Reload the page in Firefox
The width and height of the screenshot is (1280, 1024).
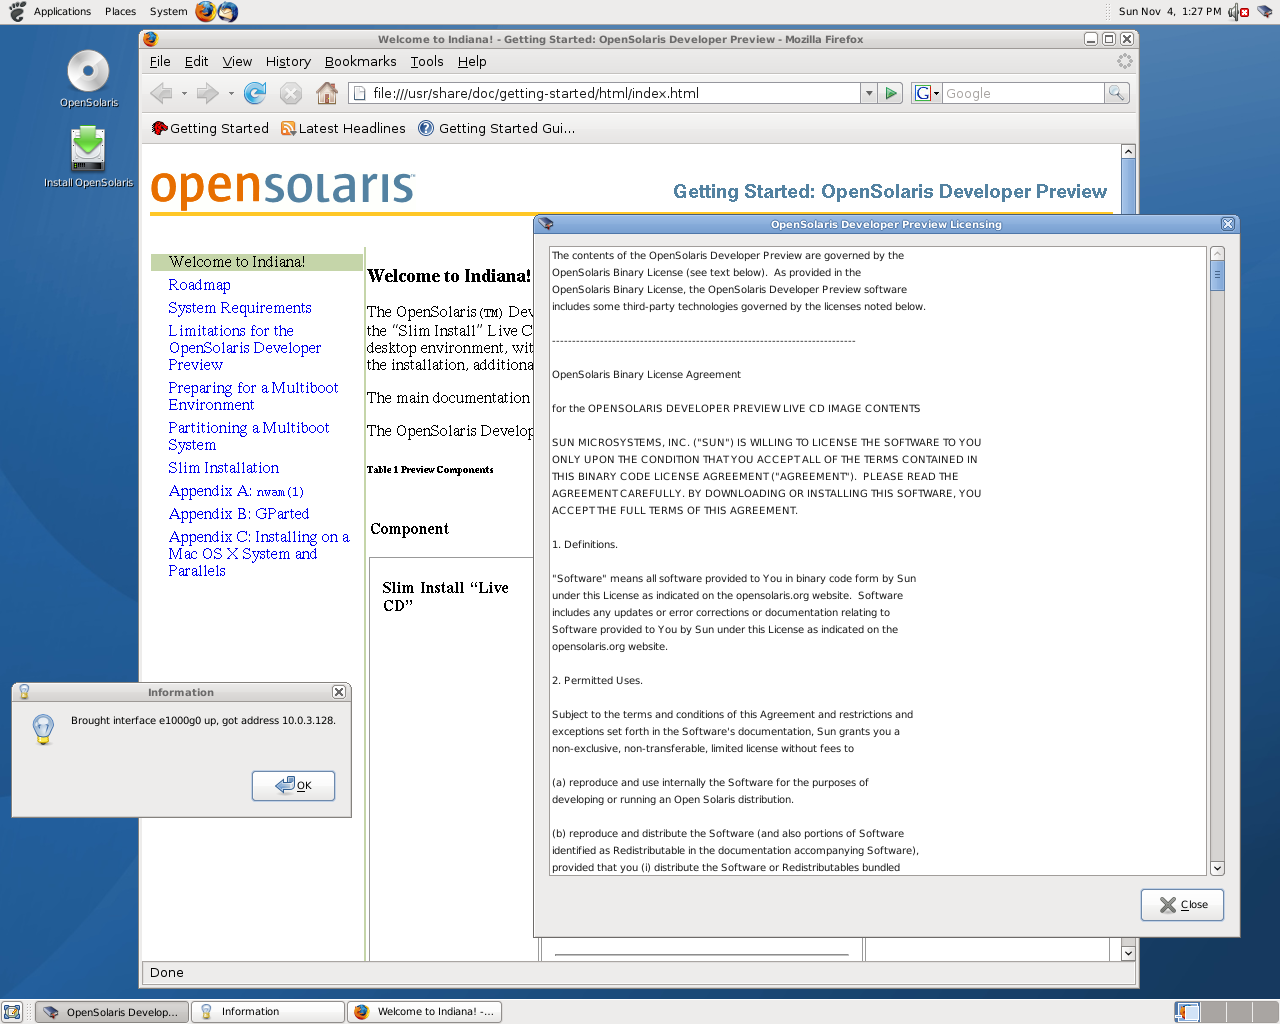coord(255,93)
